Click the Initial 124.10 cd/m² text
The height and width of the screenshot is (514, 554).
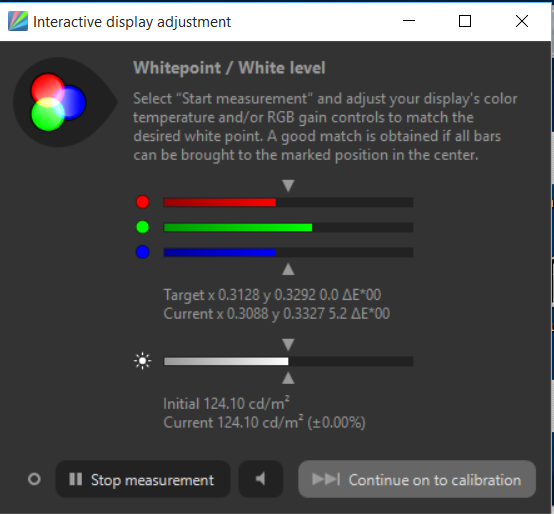pos(226,403)
